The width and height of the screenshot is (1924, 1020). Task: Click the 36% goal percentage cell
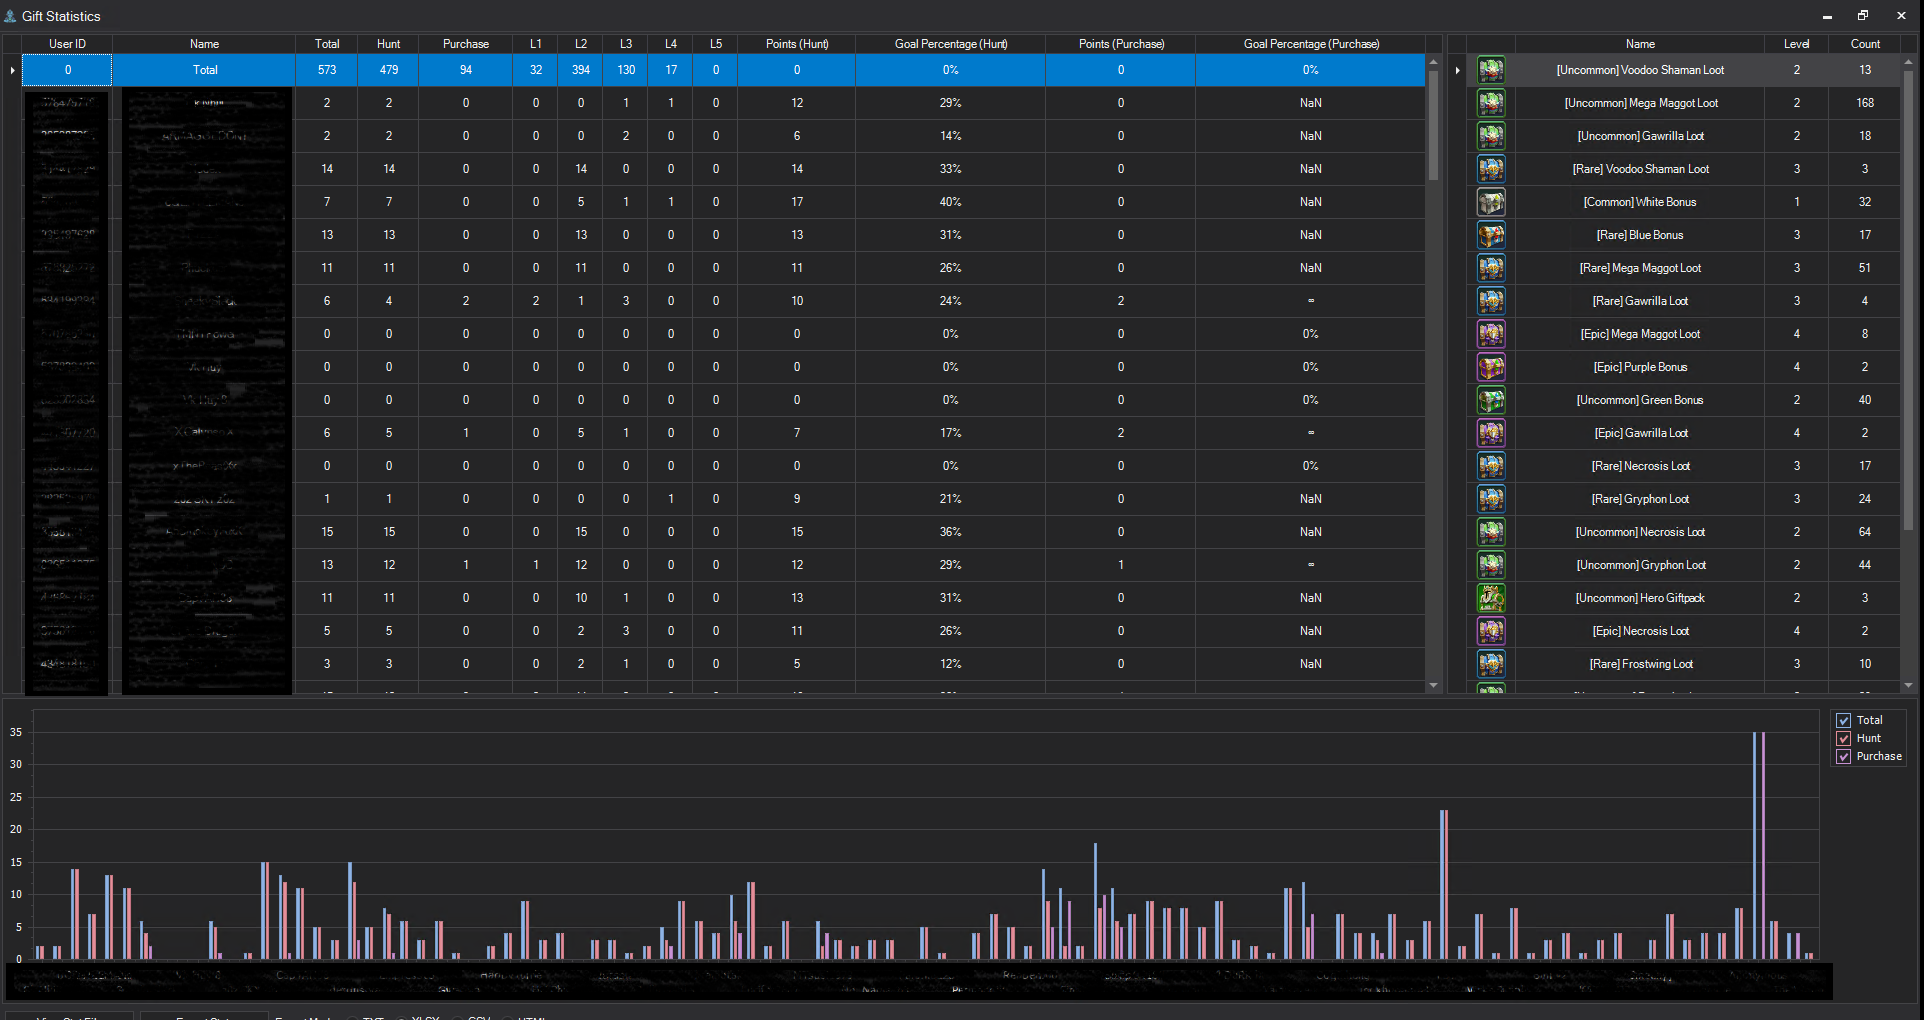(x=951, y=532)
